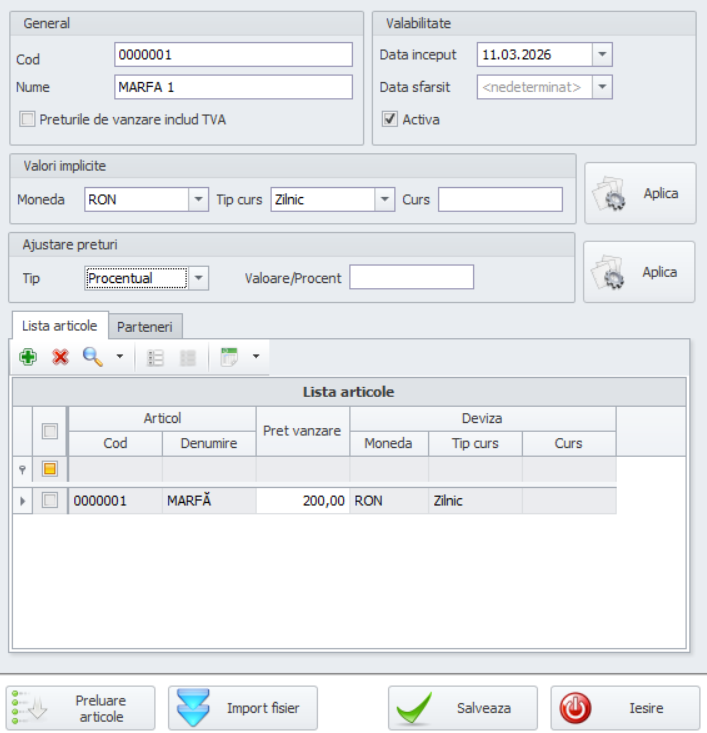Click the Valoare/Procent input field
Image resolution: width=707 pixels, height=733 pixels.
coord(411,278)
